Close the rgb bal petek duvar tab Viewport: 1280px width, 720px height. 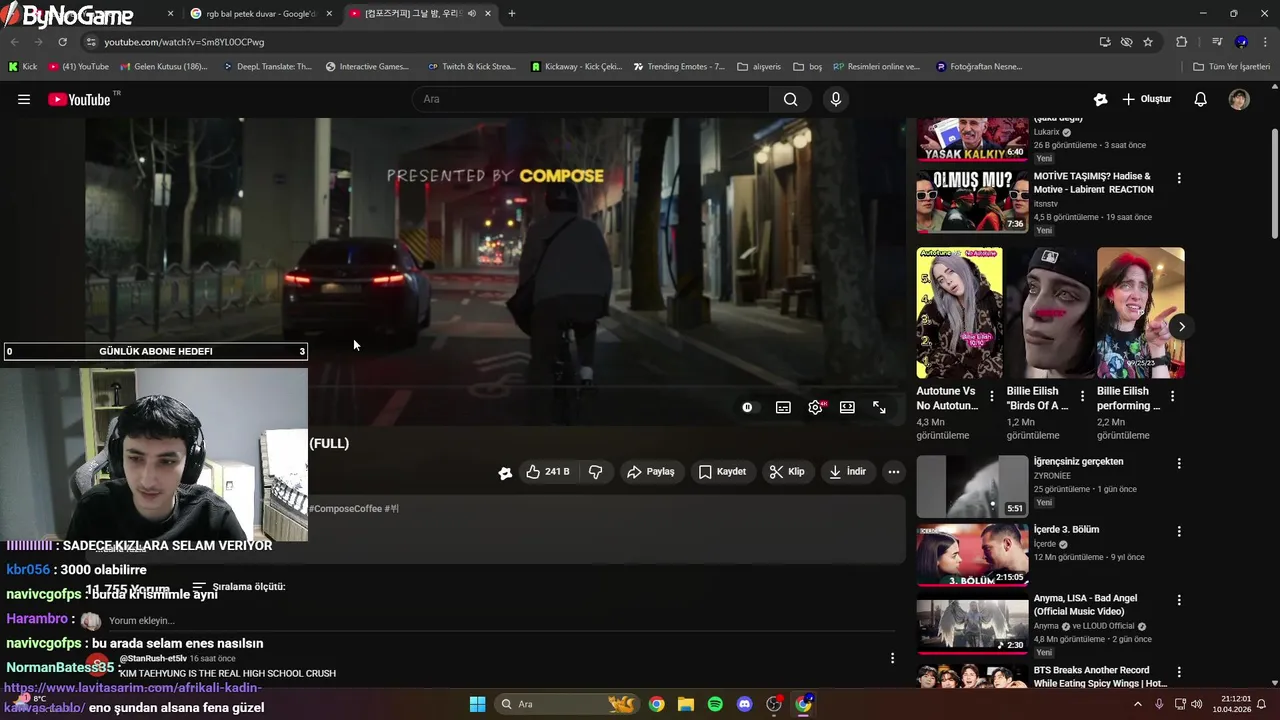pos(329,13)
